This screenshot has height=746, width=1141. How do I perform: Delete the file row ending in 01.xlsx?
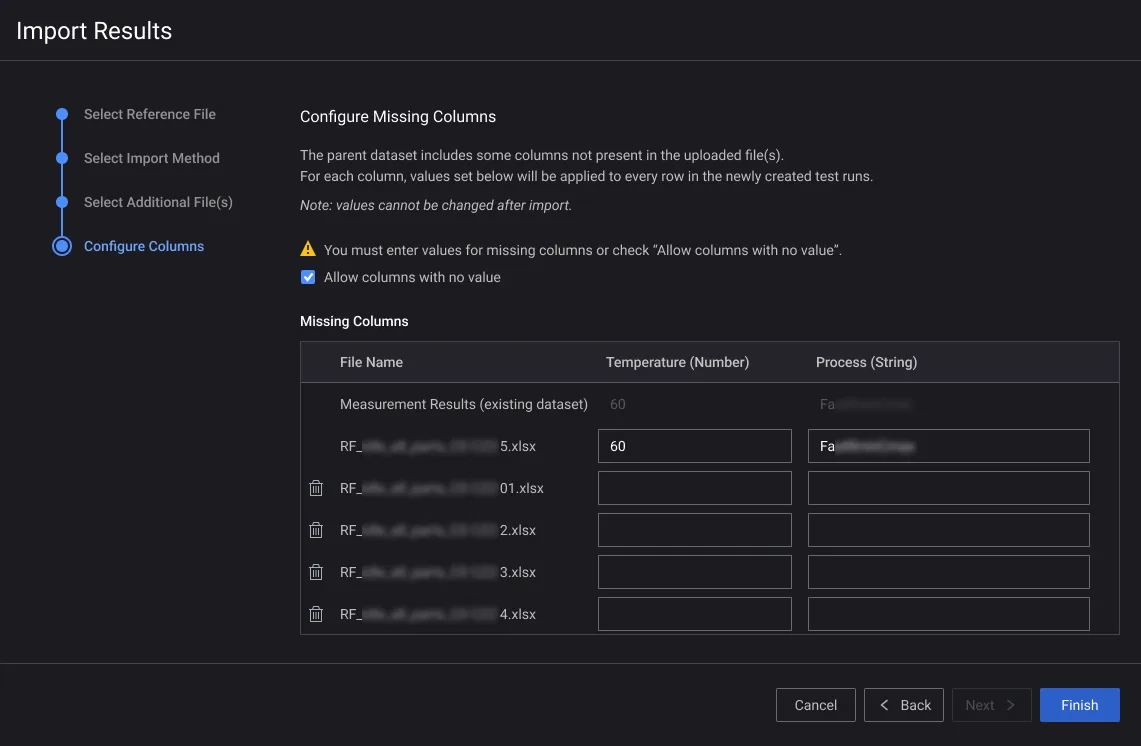[x=316, y=488]
